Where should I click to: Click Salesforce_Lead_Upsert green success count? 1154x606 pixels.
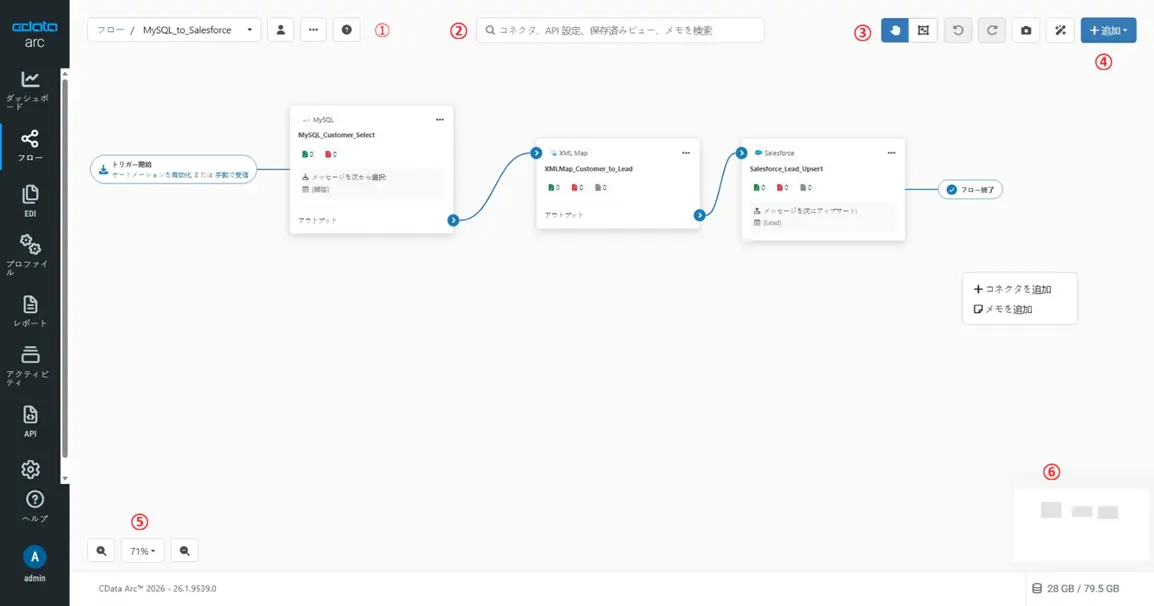tap(760, 188)
